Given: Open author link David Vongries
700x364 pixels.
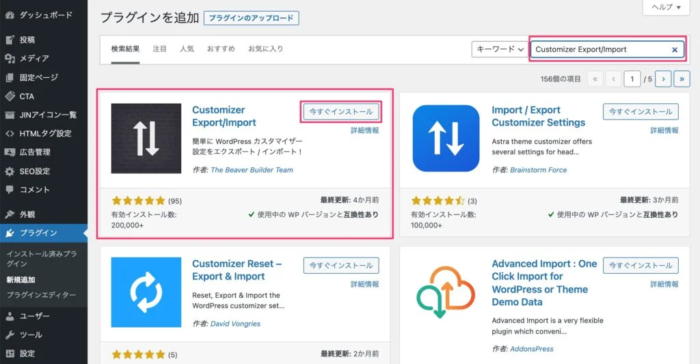Looking at the screenshot, I should point(235,323).
